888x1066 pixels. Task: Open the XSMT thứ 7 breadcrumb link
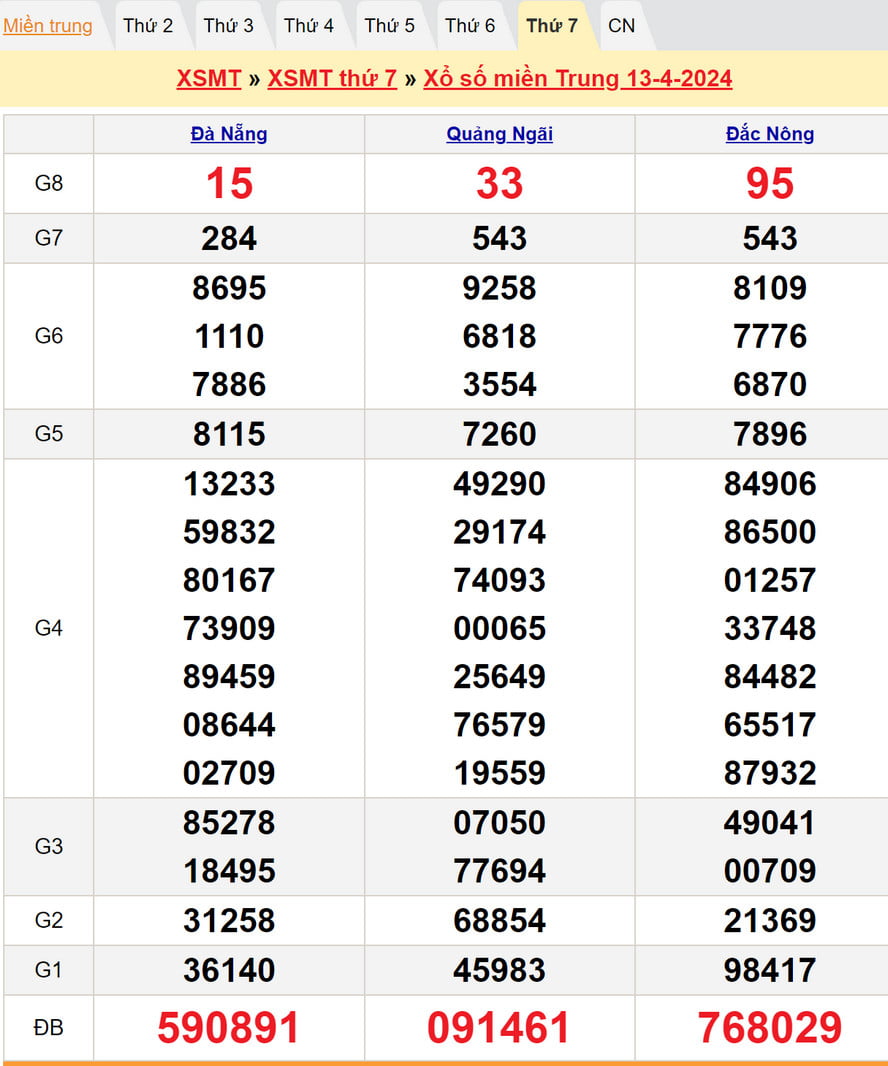tap(332, 79)
